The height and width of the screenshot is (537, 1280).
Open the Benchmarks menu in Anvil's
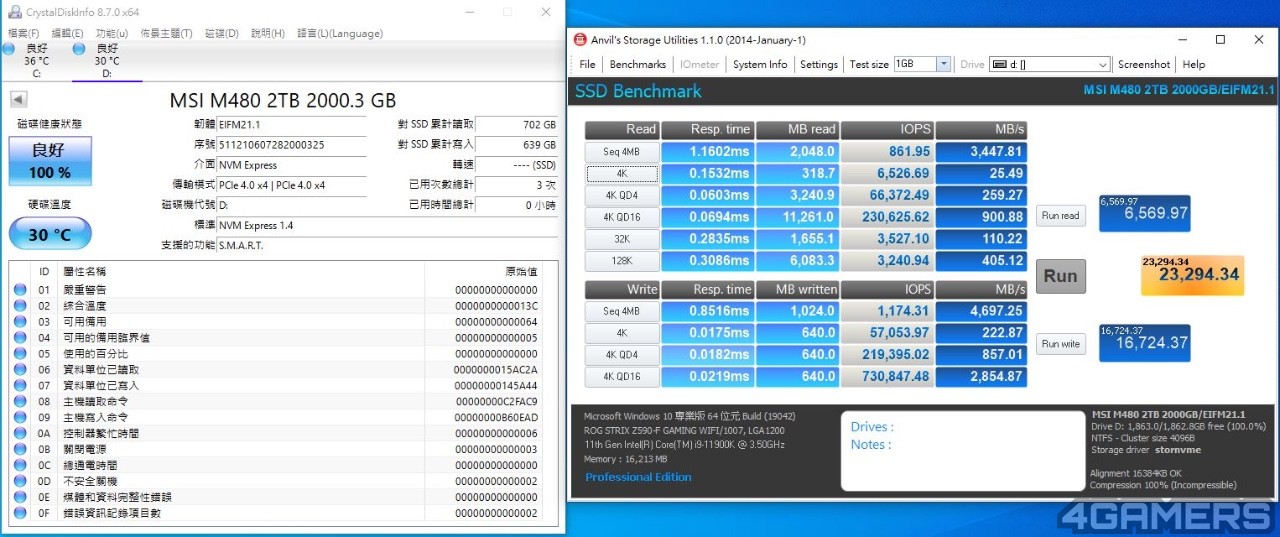tap(637, 64)
